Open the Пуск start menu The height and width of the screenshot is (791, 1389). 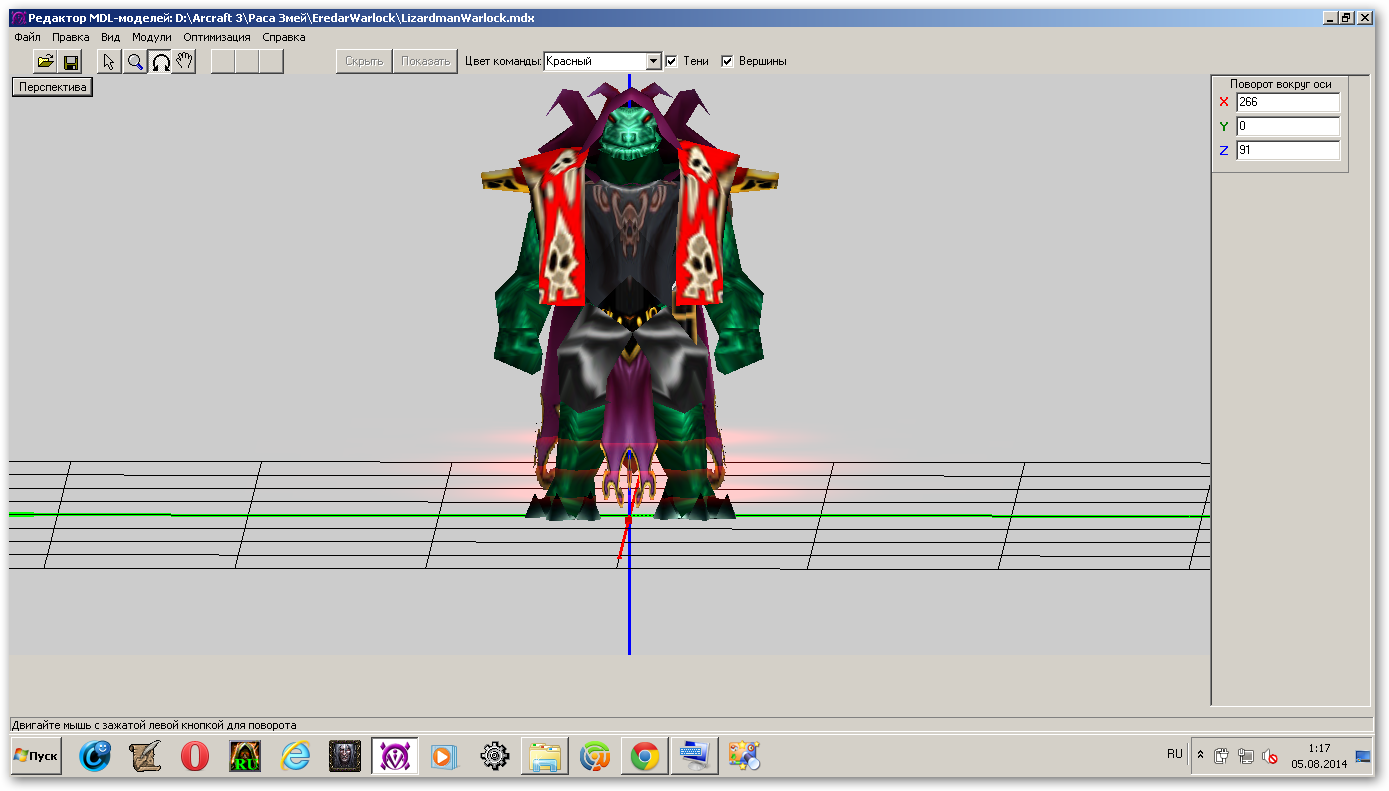tap(37, 757)
